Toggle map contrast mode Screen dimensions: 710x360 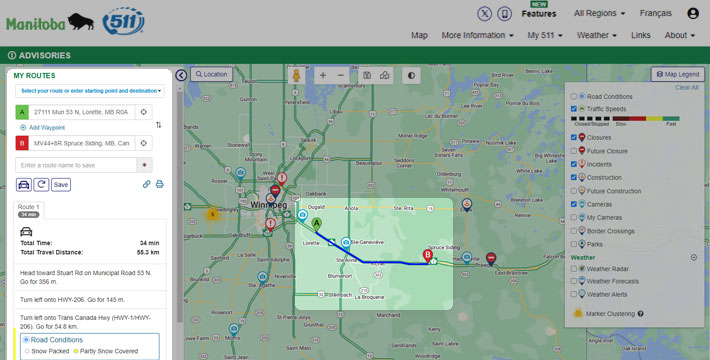[x=411, y=76]
